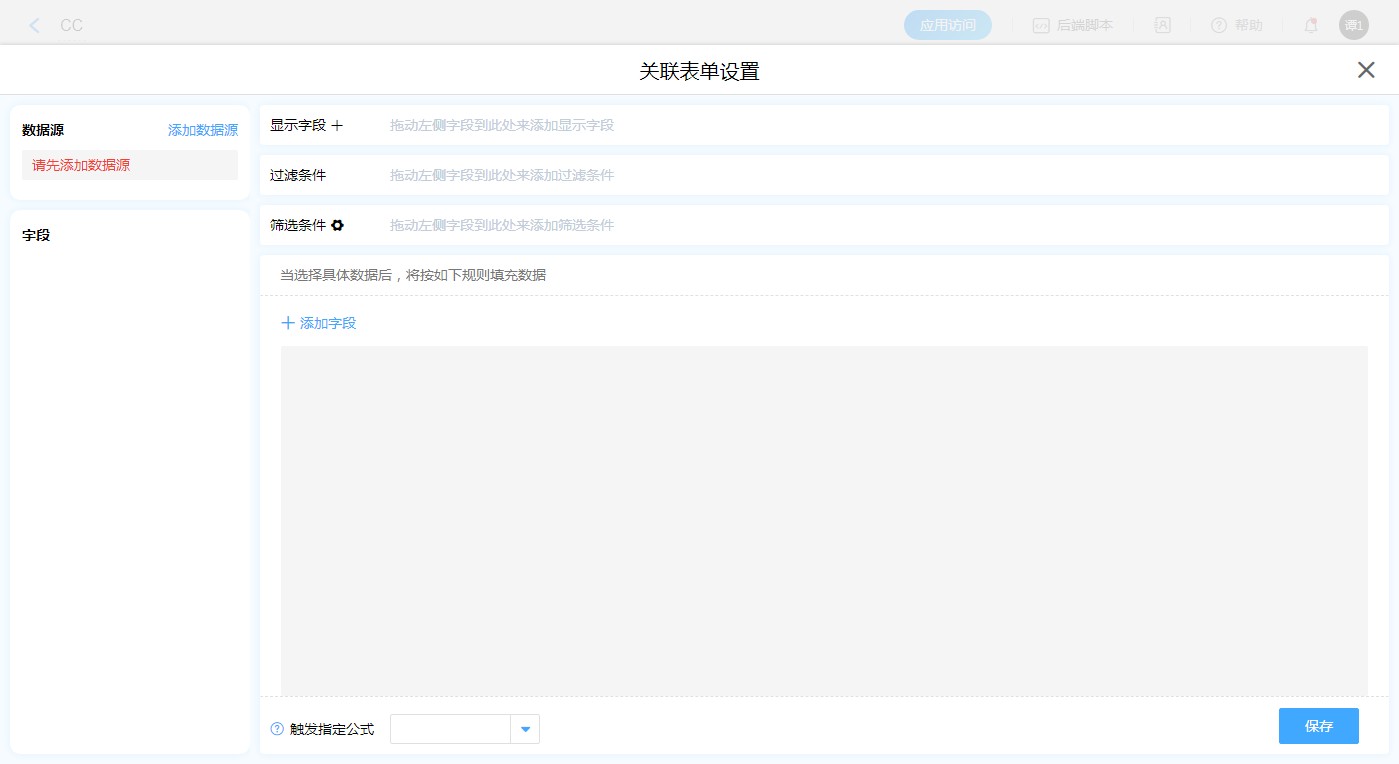
Task: Click the question mark beside 触发指定公式
Action: (277, 729)
